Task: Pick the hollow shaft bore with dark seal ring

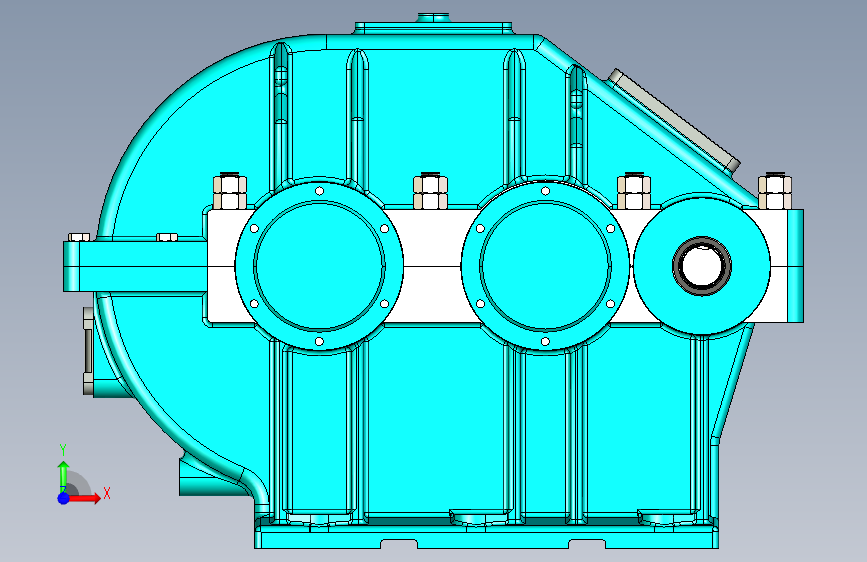Action: (702, 266)
